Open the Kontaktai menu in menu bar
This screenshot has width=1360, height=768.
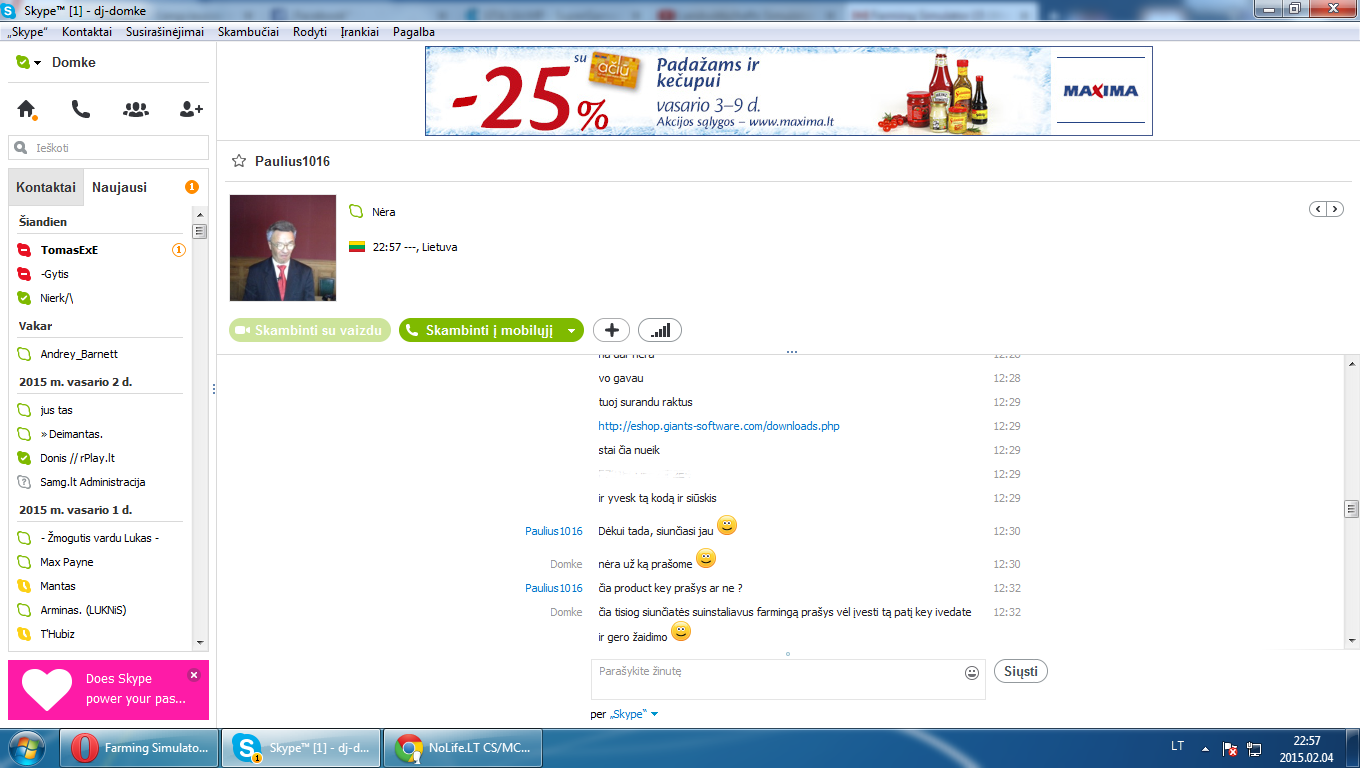pyautogui.click(x=87, y=32)
